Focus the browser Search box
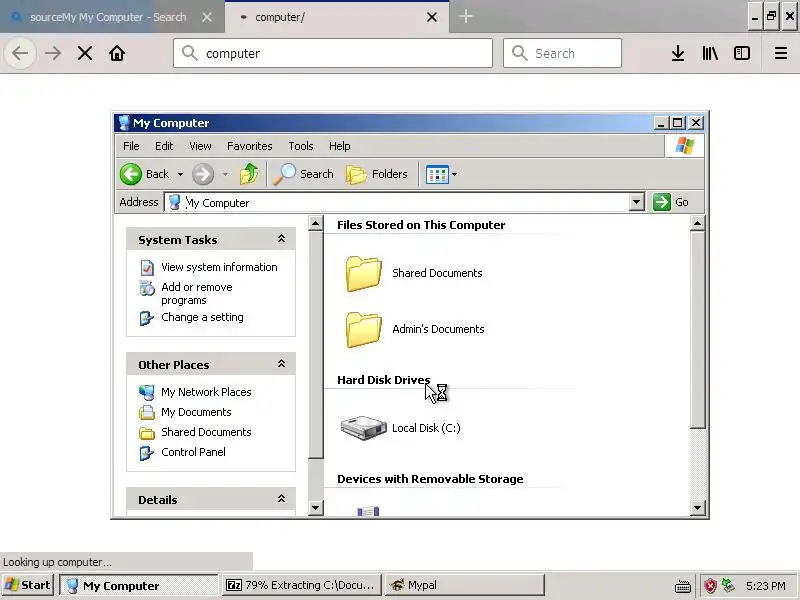Image resolution: width=800 pixels, height=600 pixels. coord(562,53)
